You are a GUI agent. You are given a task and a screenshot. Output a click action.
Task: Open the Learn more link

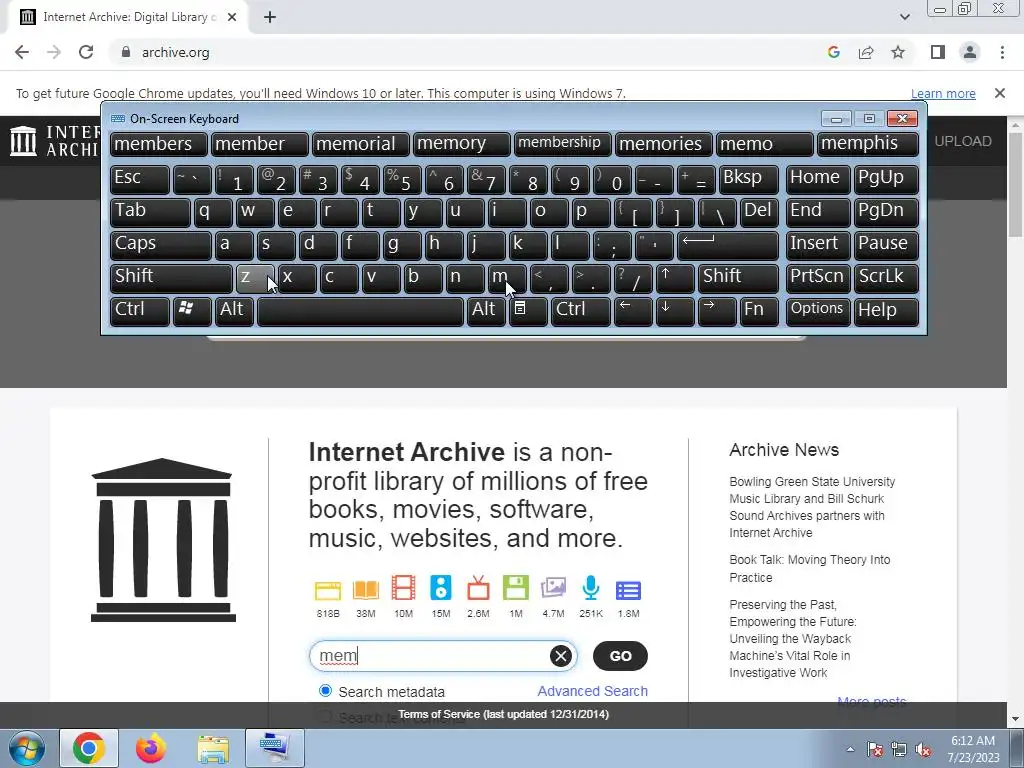pos(943,93)
